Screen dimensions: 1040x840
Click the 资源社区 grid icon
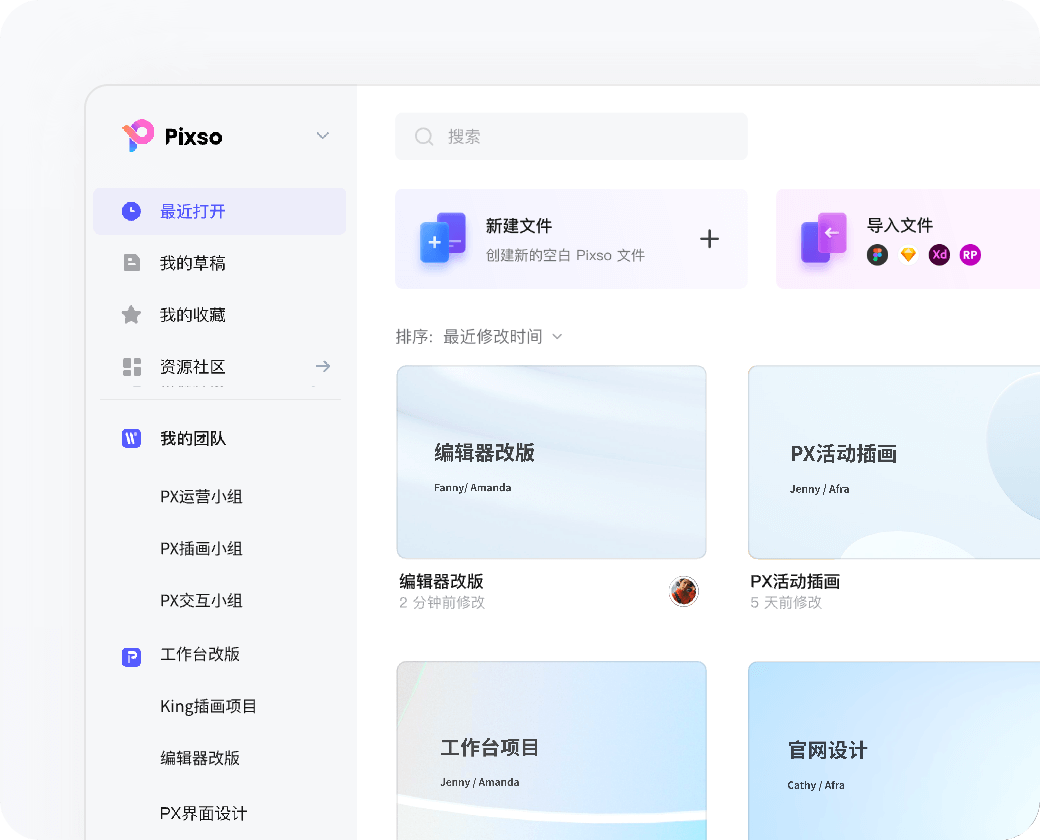(x=131, y=366)
